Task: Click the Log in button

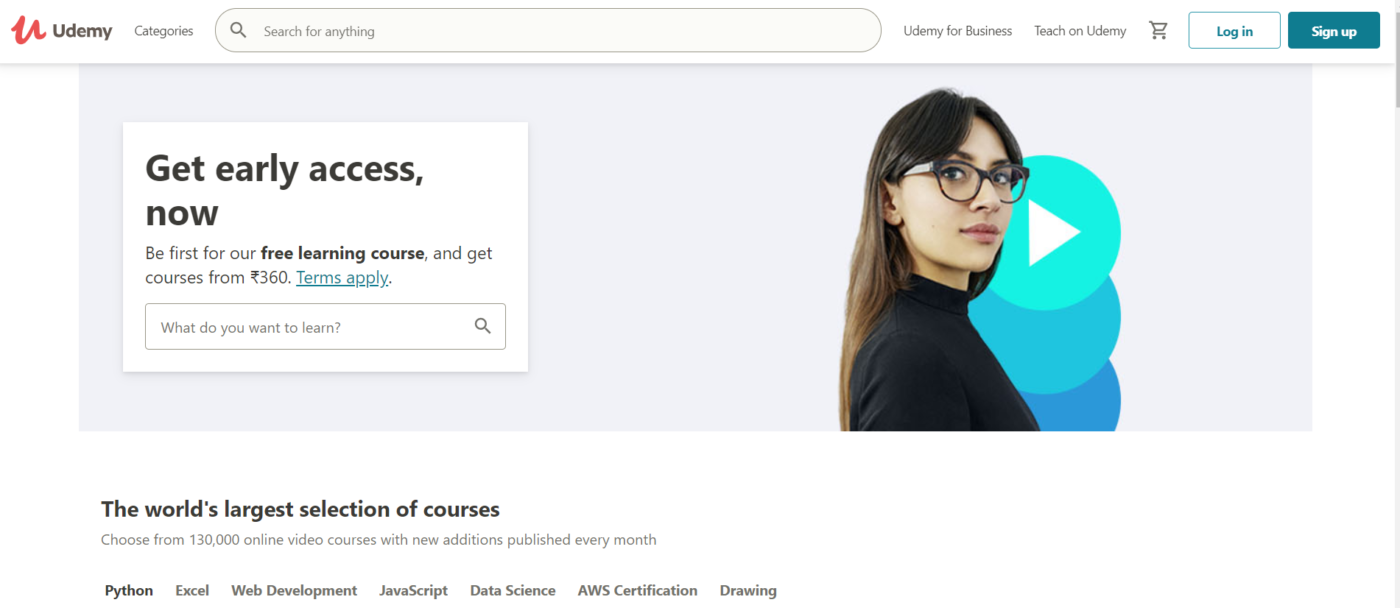Action: tap(1234, 30)
